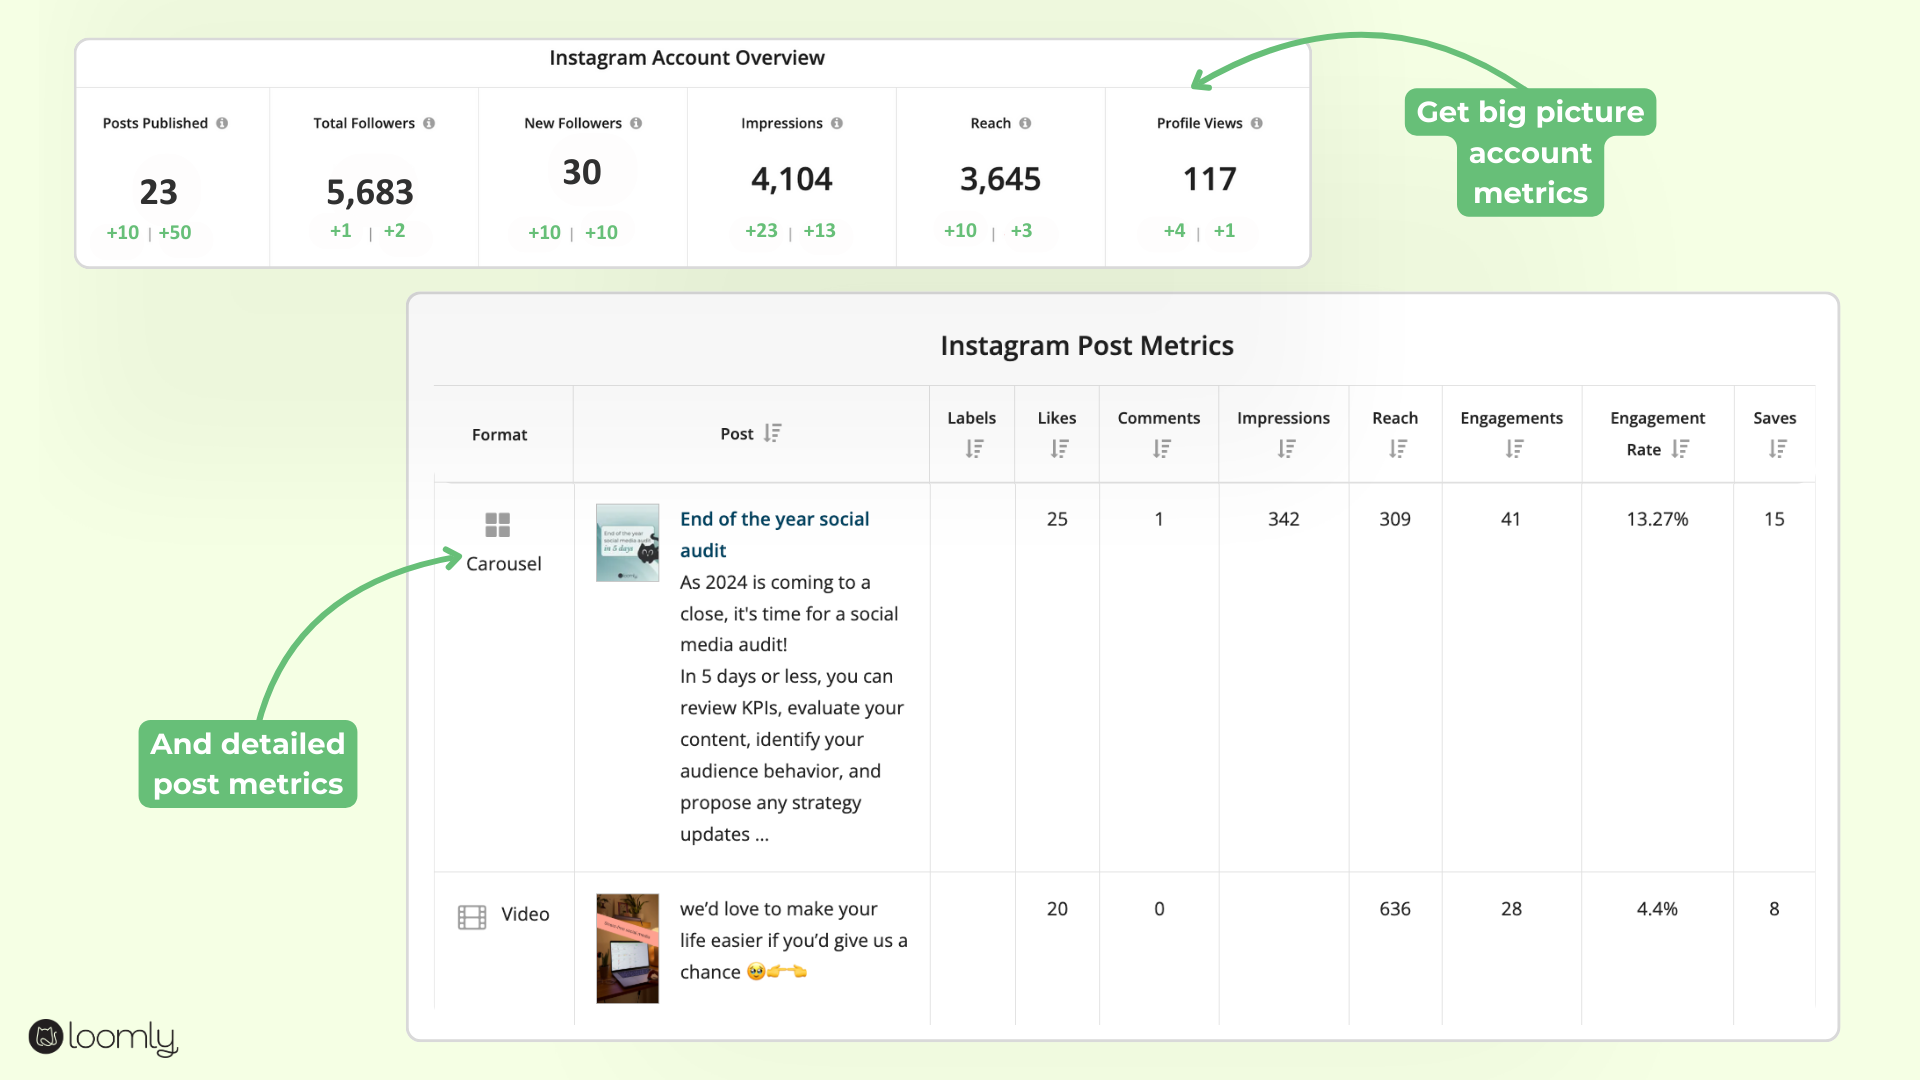Open the Posts Published info tooltip icon
Screen dimensions: 1920x1080
[x=223, y=123]
